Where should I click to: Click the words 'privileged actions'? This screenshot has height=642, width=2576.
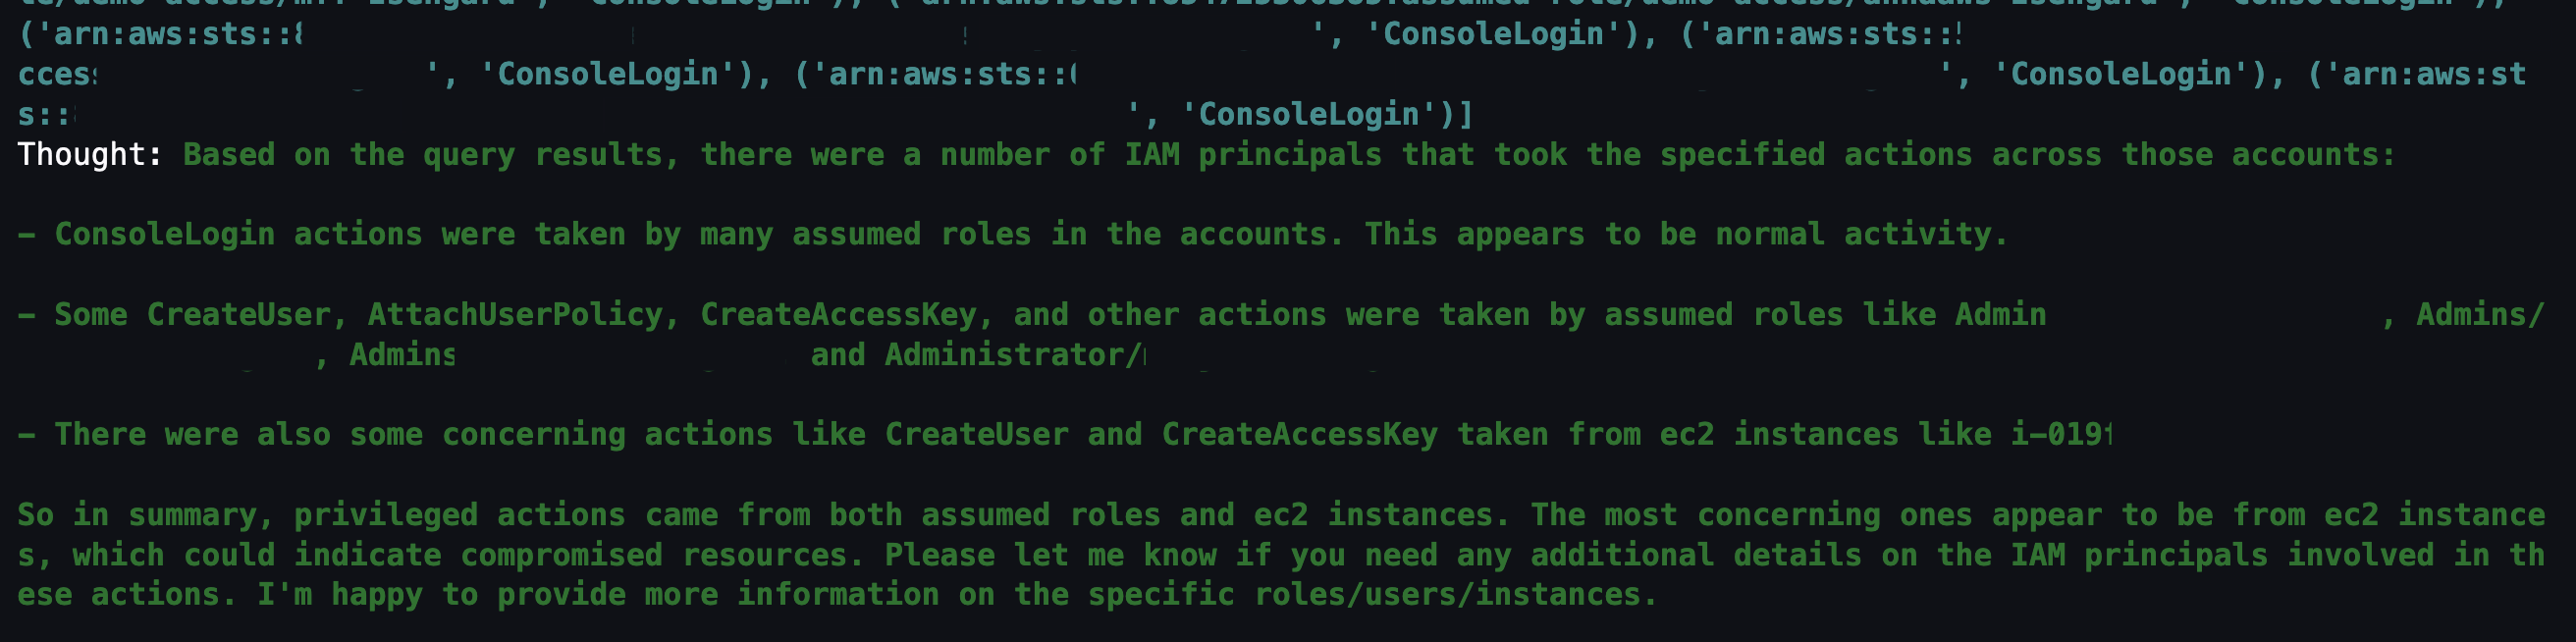[460, 514]
